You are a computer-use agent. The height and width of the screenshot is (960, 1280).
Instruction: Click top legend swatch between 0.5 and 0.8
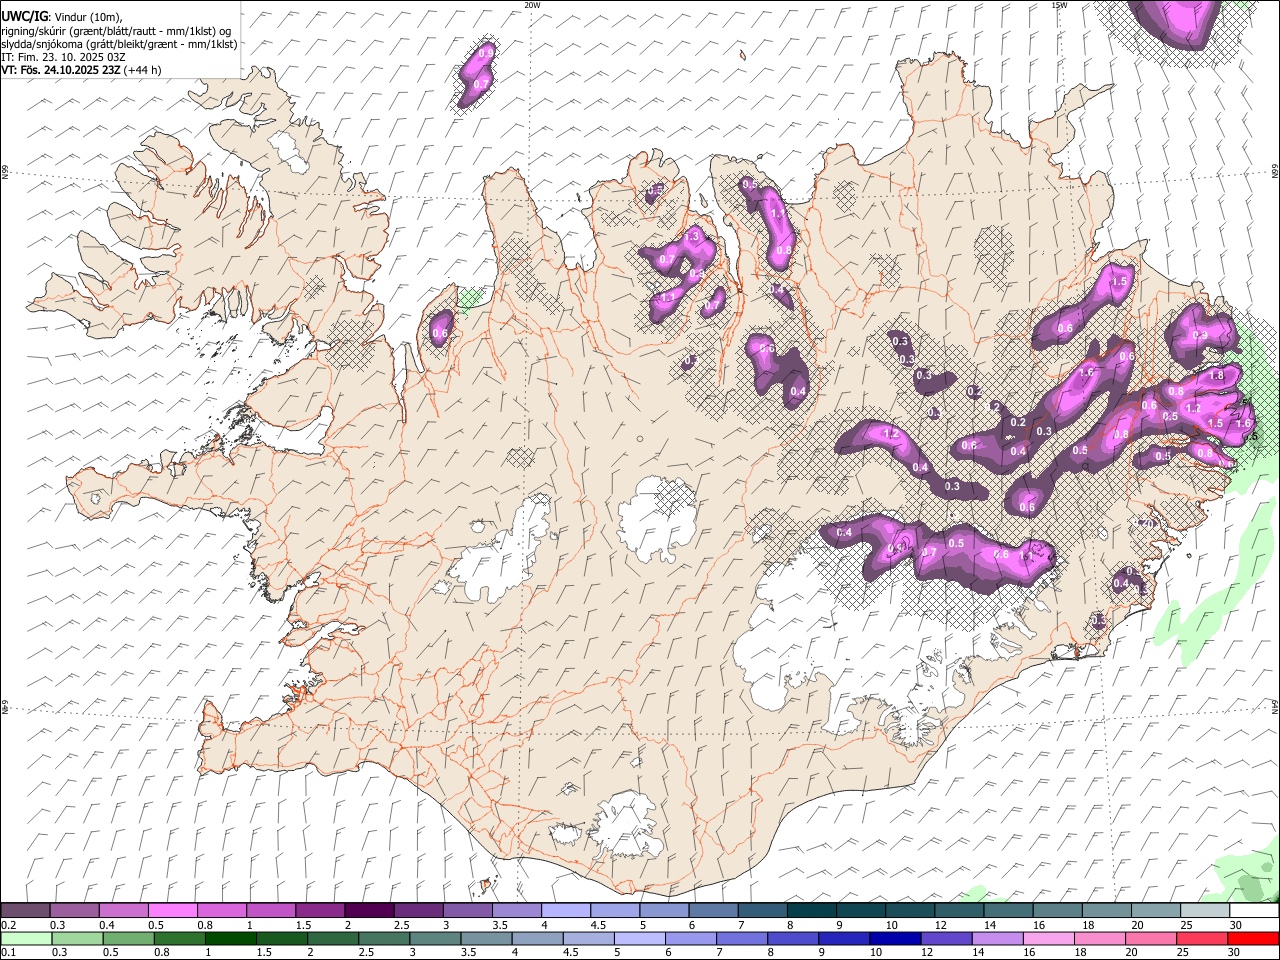coord(172,910)
